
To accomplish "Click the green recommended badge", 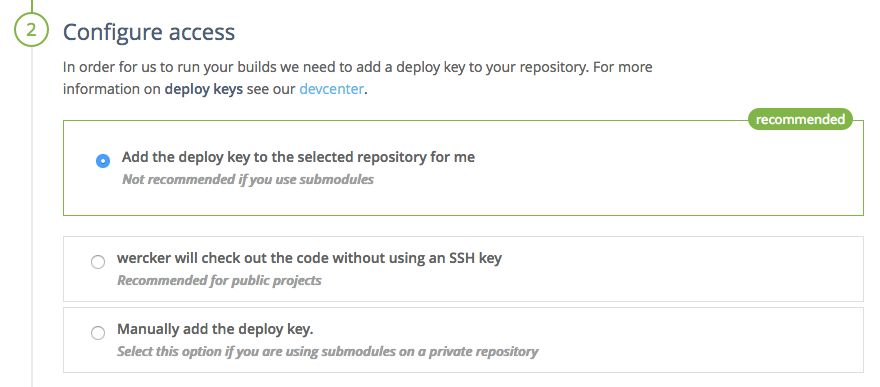I will coord(800,119).
